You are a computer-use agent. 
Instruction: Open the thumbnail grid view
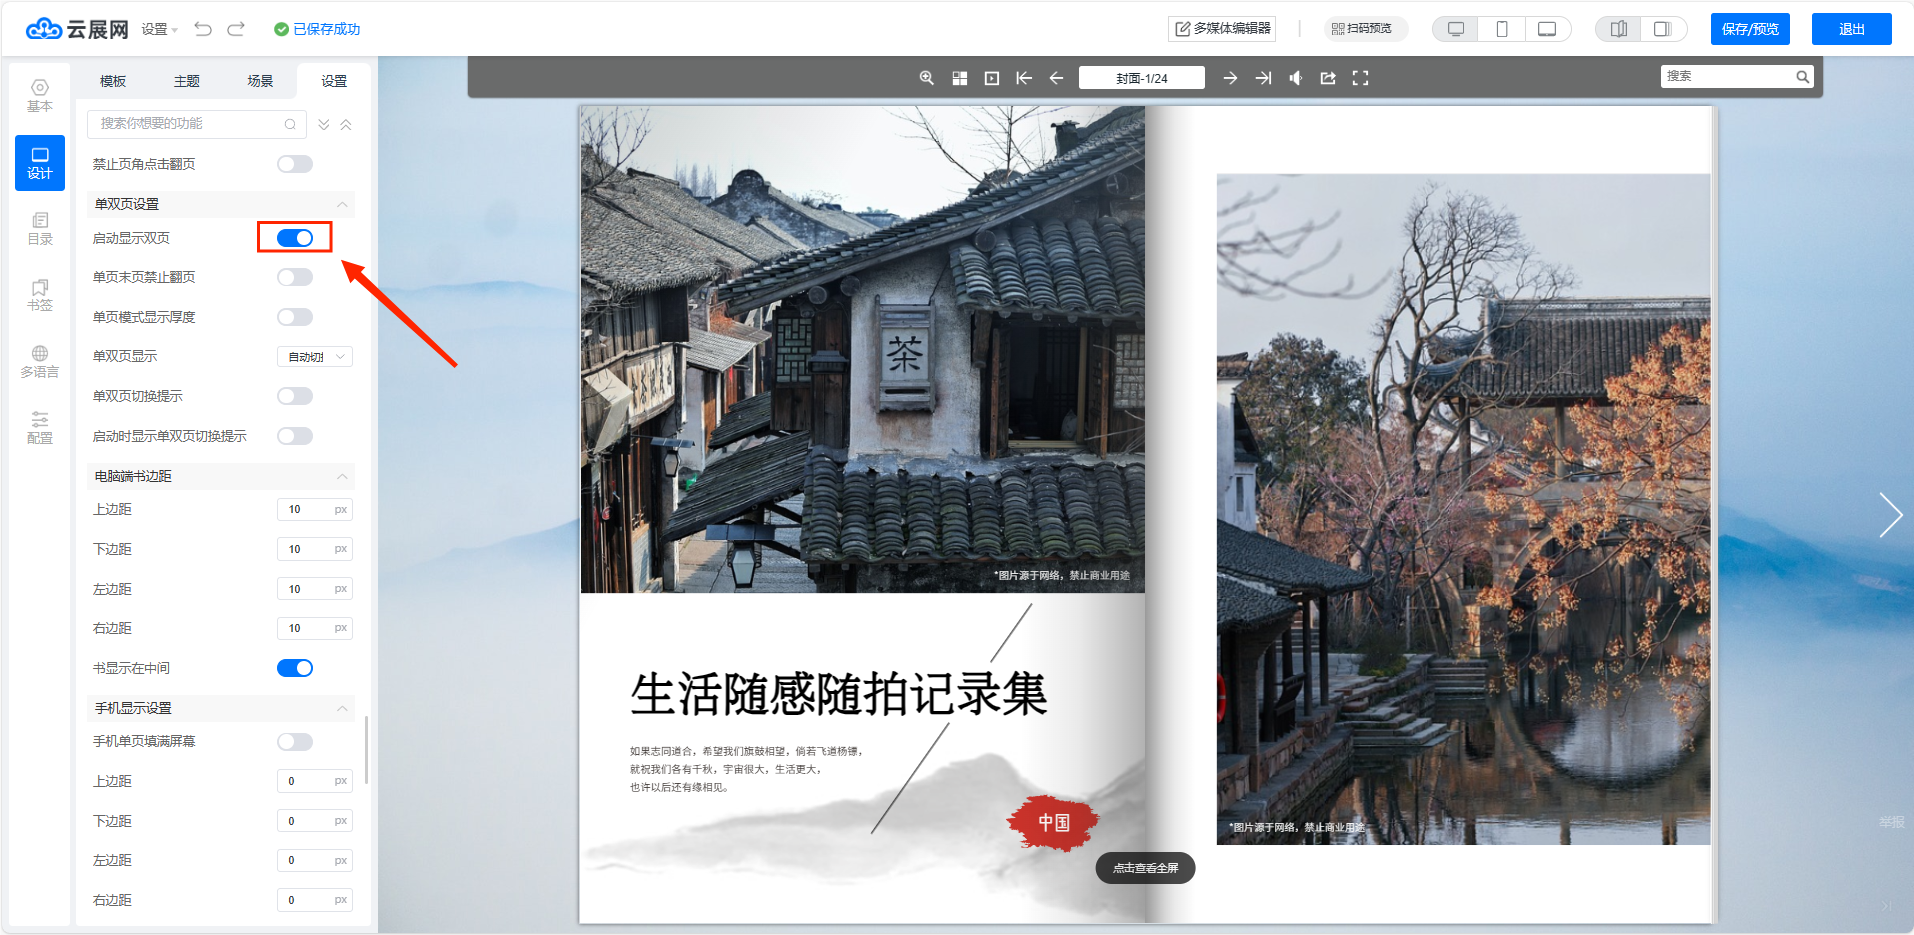pos(959,78)
